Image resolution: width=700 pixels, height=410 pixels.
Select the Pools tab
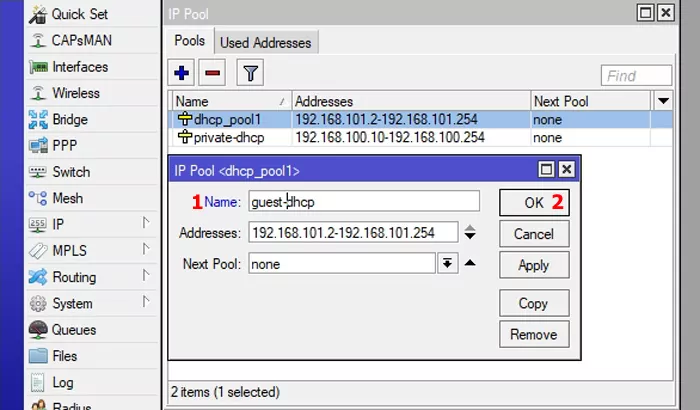(x=190, y=42)
